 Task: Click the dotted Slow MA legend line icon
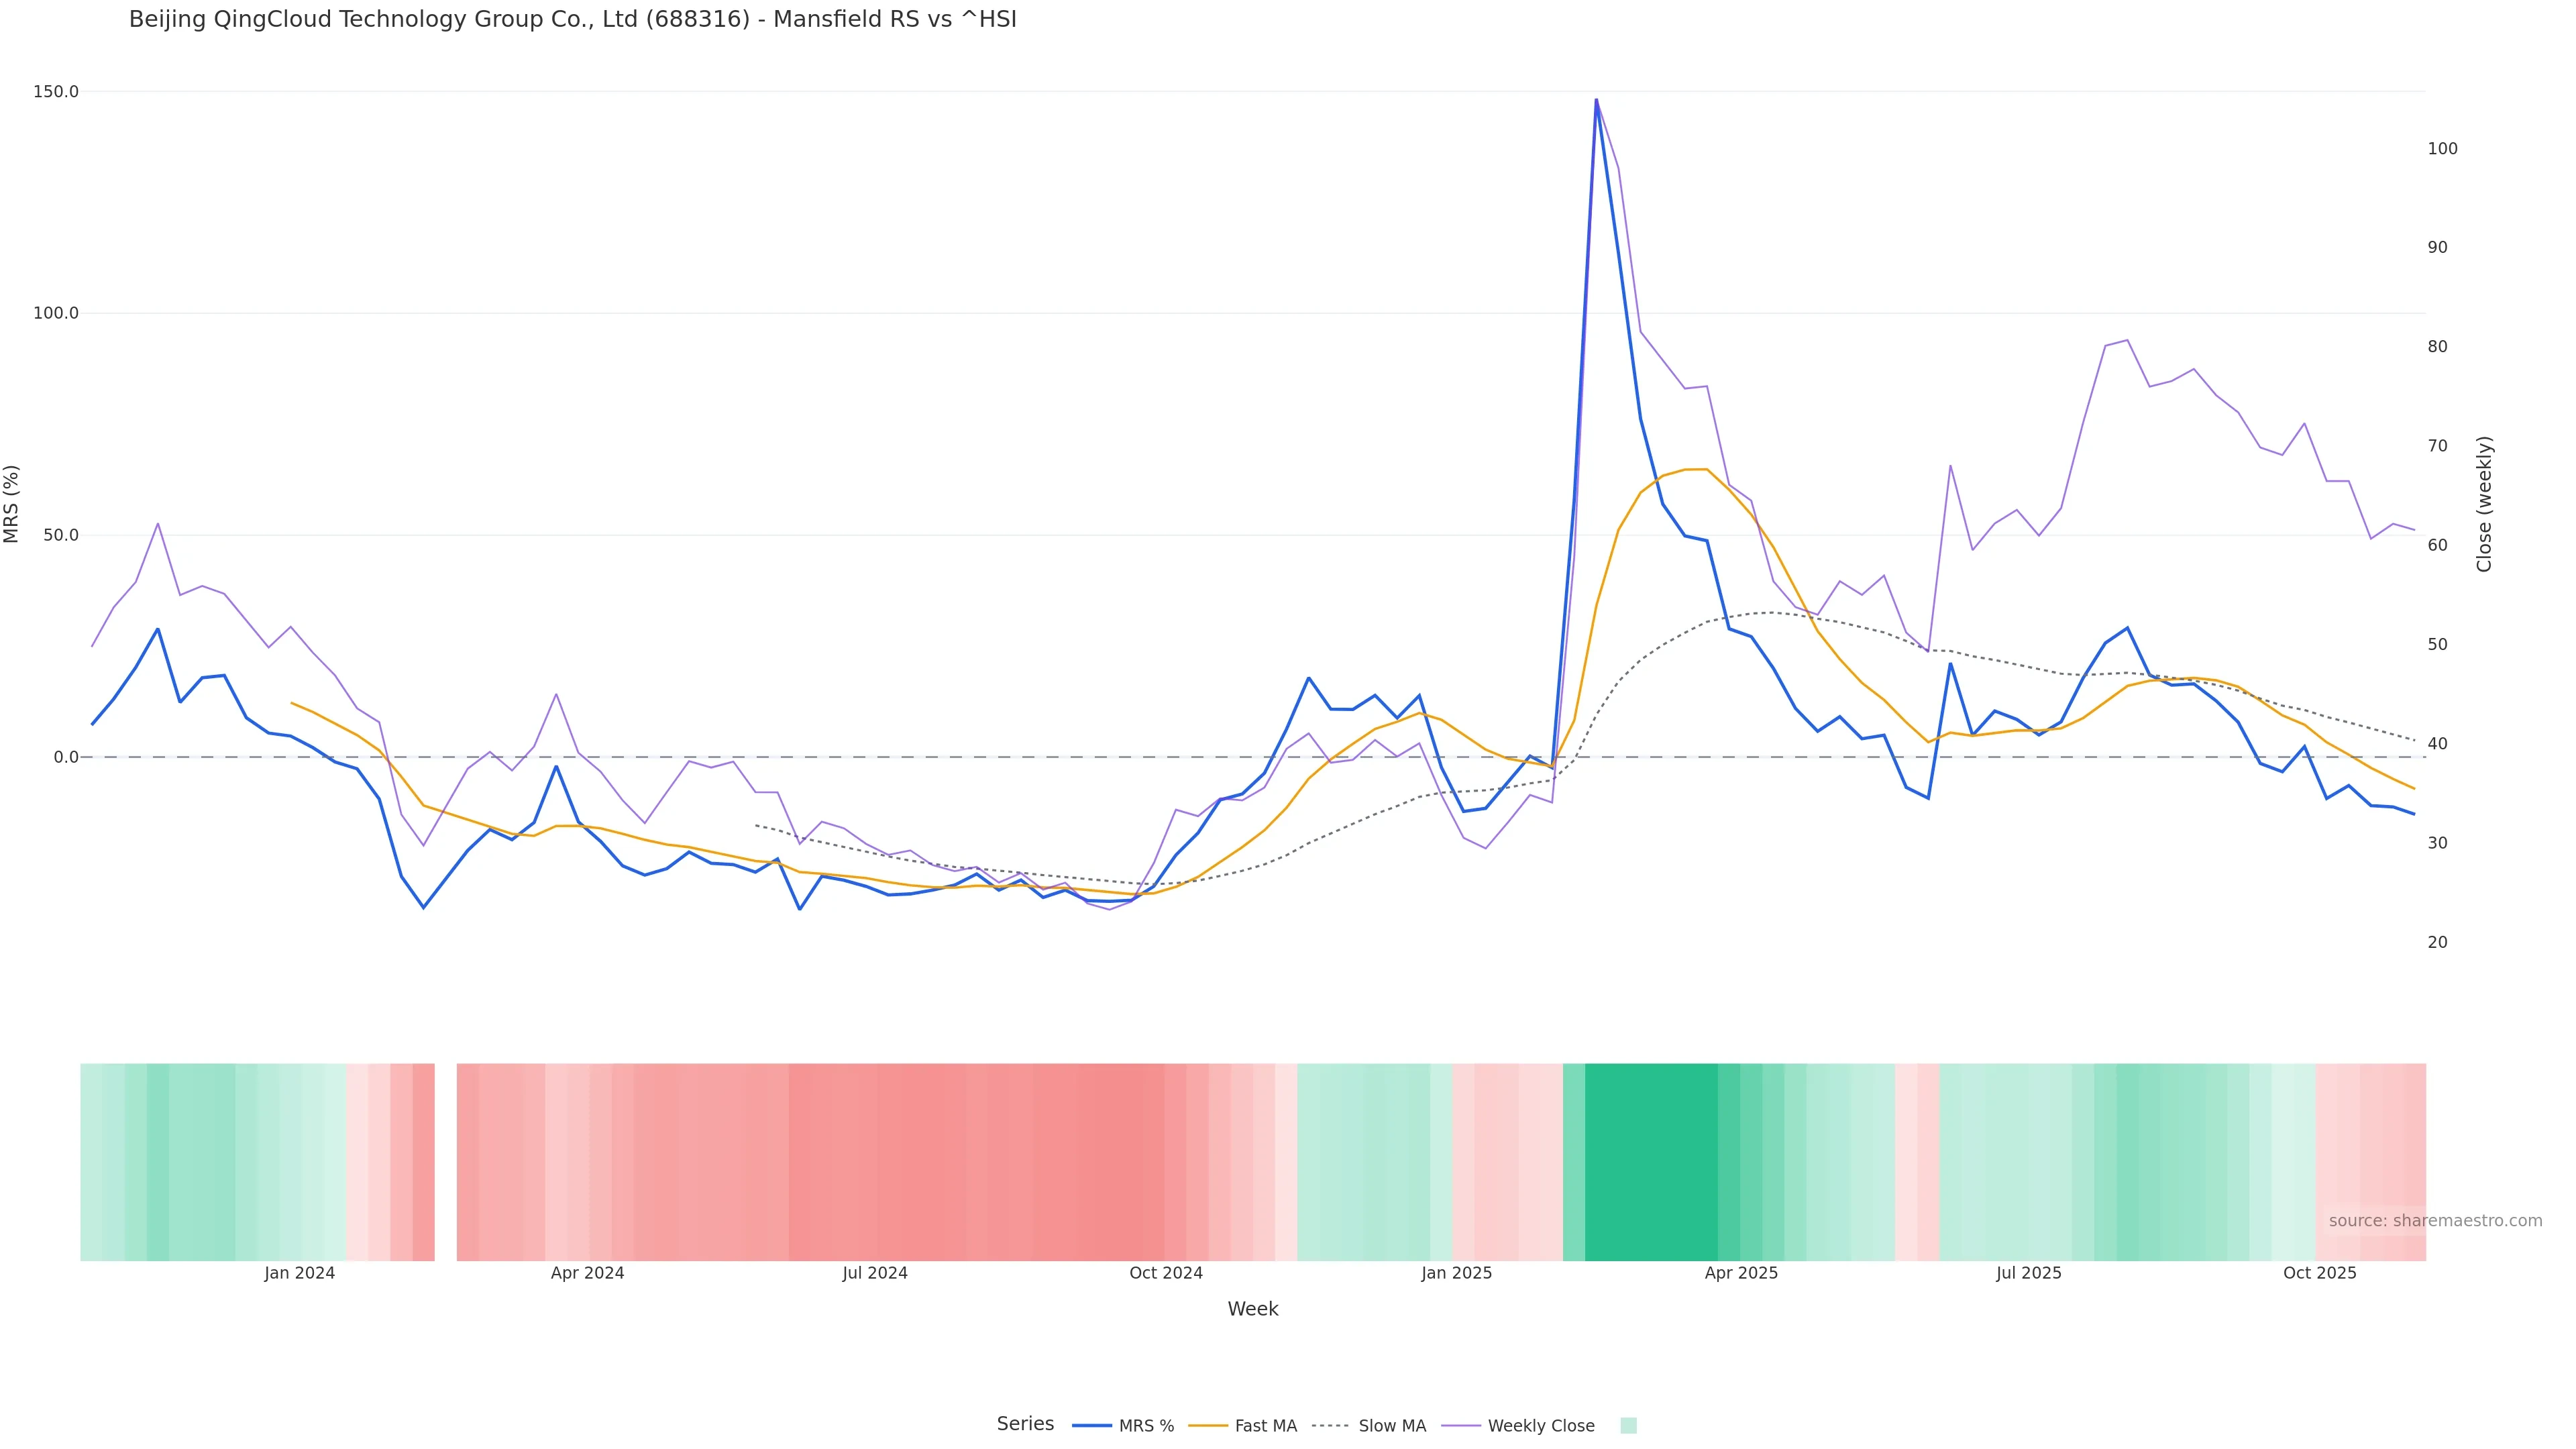1330,1426
